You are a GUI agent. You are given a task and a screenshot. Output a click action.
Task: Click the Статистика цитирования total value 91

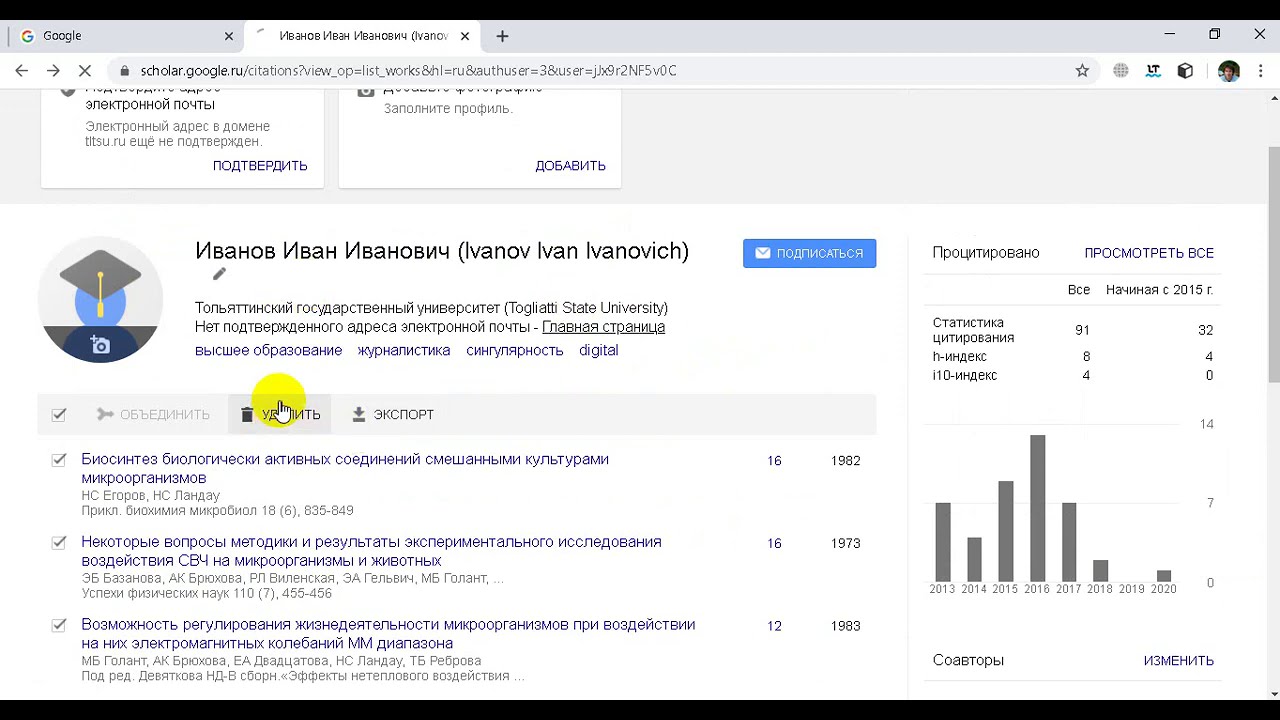coord(1082,330)
